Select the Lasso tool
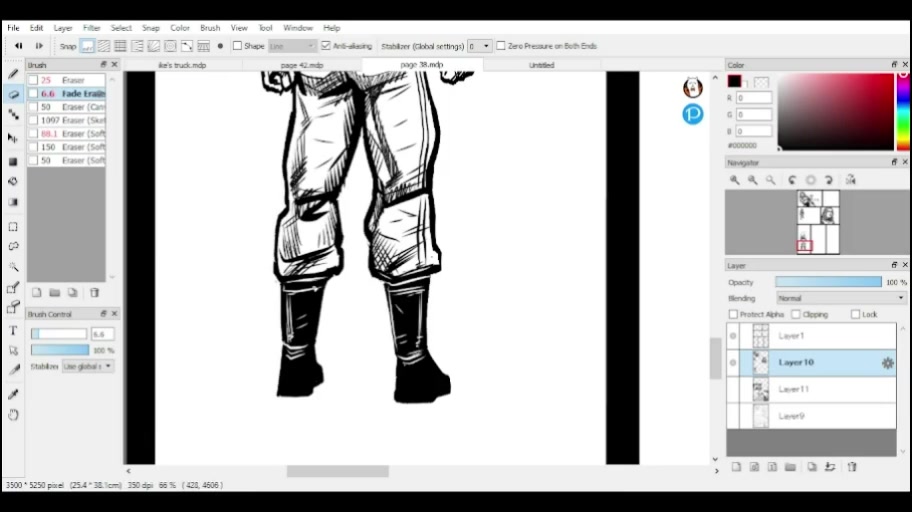The height and width of the screenshot is (512, 912). pyautogui.click(x=13, y=247)
